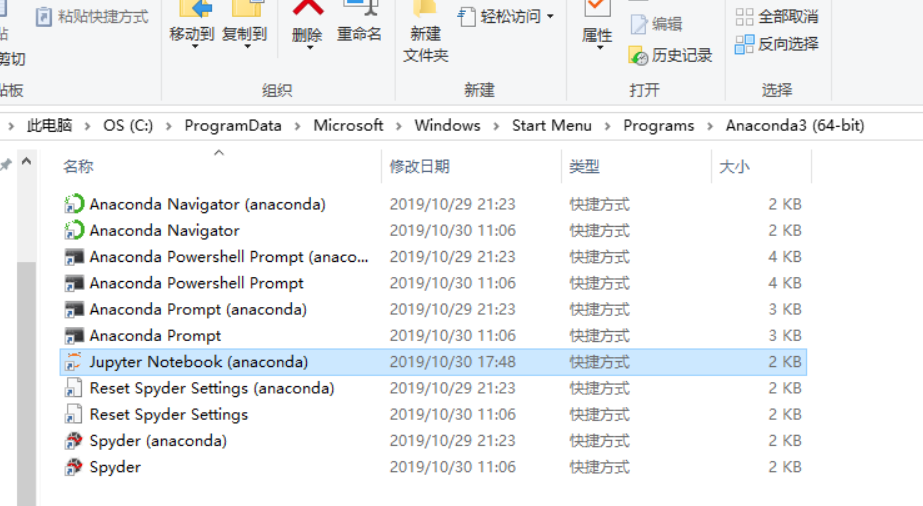
Task: Click the Deselect all (全部取消) icon
Action: [744, 16]
